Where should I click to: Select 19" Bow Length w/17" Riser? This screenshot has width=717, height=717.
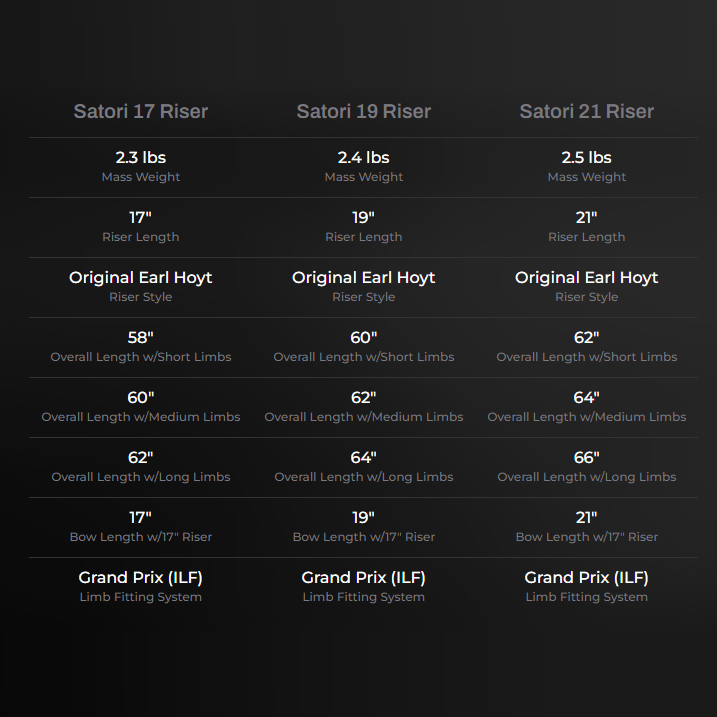364,518
